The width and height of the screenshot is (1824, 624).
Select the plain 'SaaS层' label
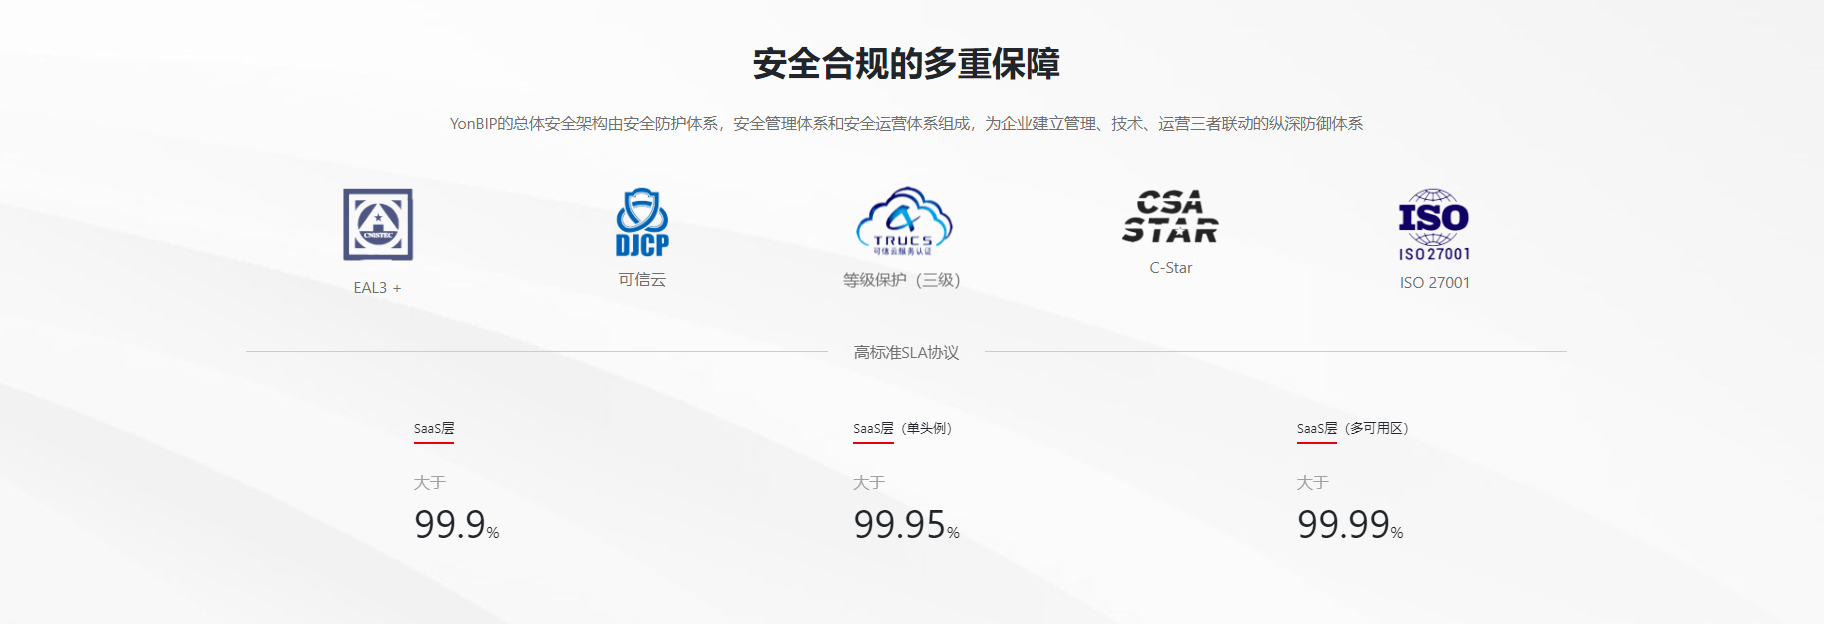[434, 428]
